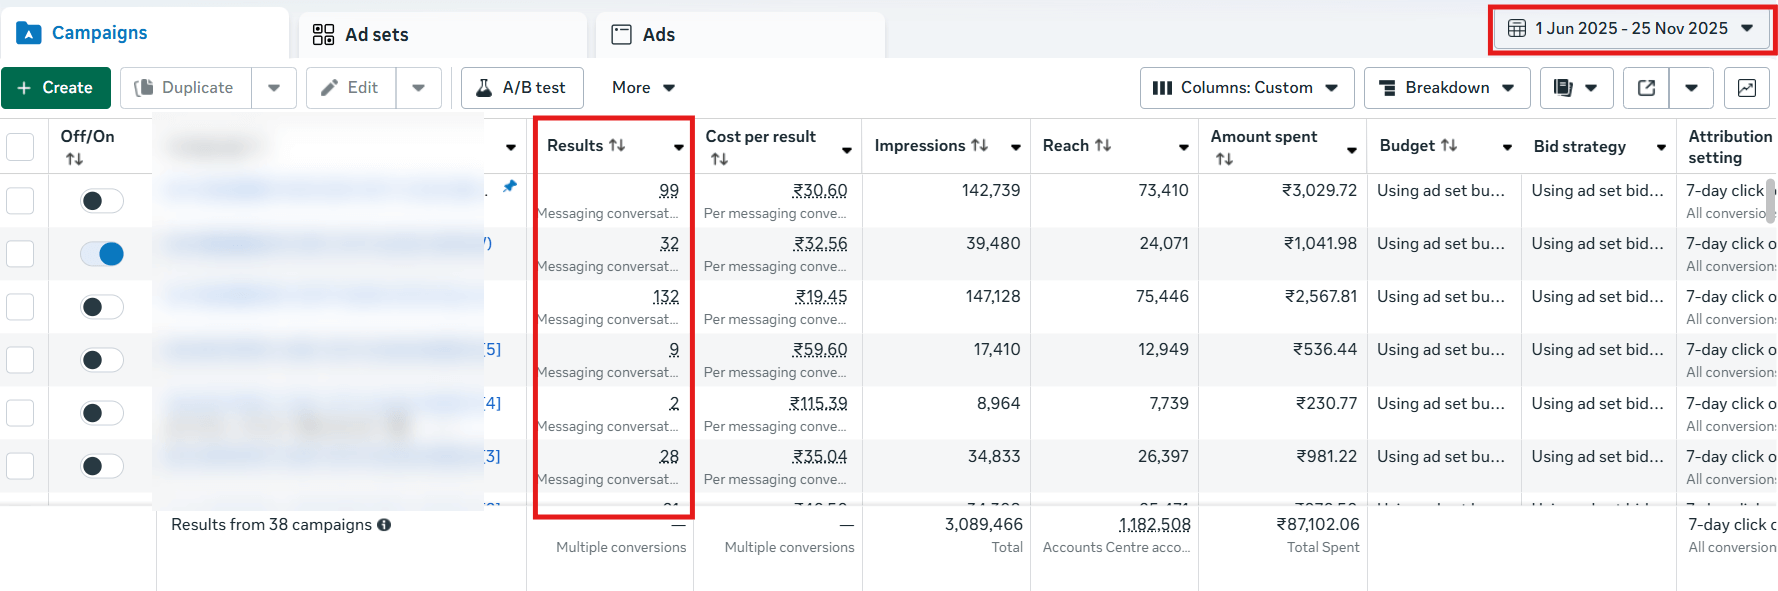Open the date range picker dropdown

pyautogui.click(x=1632, y=29)
